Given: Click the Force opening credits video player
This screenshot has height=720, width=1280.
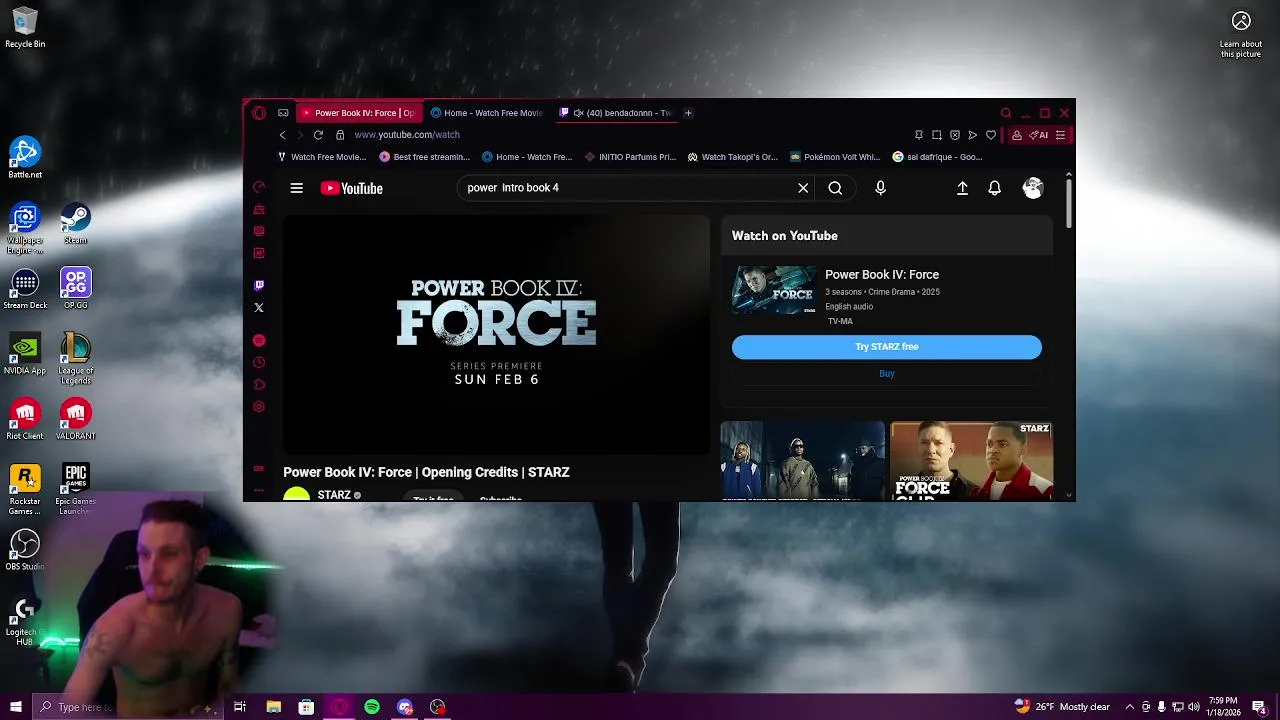Looking at the screenshot, I should coord(496,335).
